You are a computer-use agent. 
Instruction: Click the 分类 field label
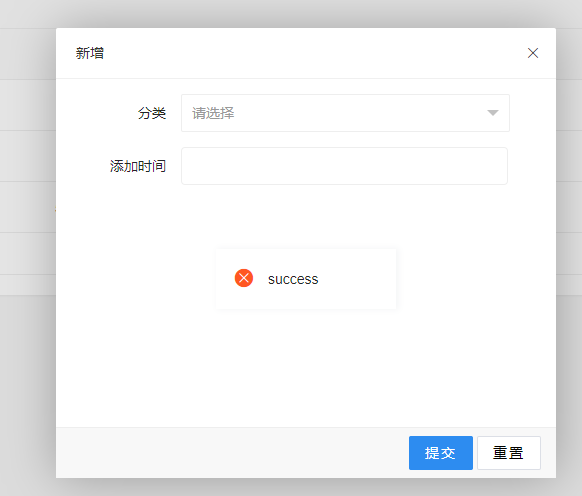click(151, 113)
